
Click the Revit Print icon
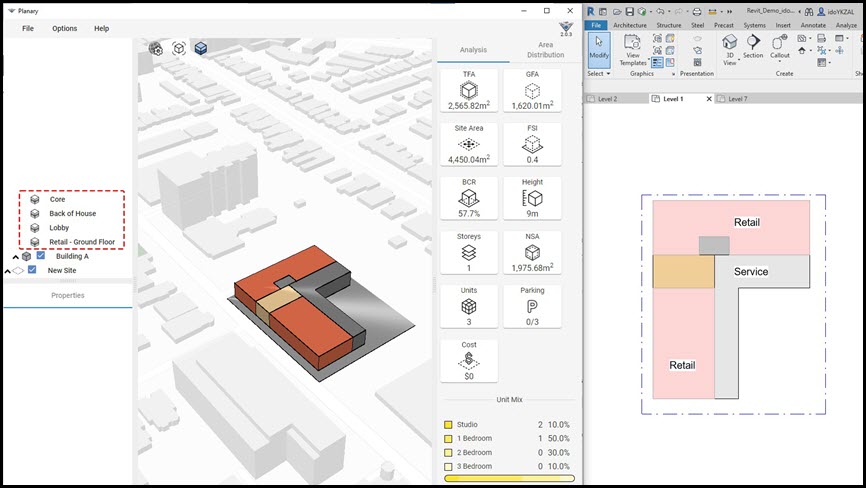pos(697,11)
